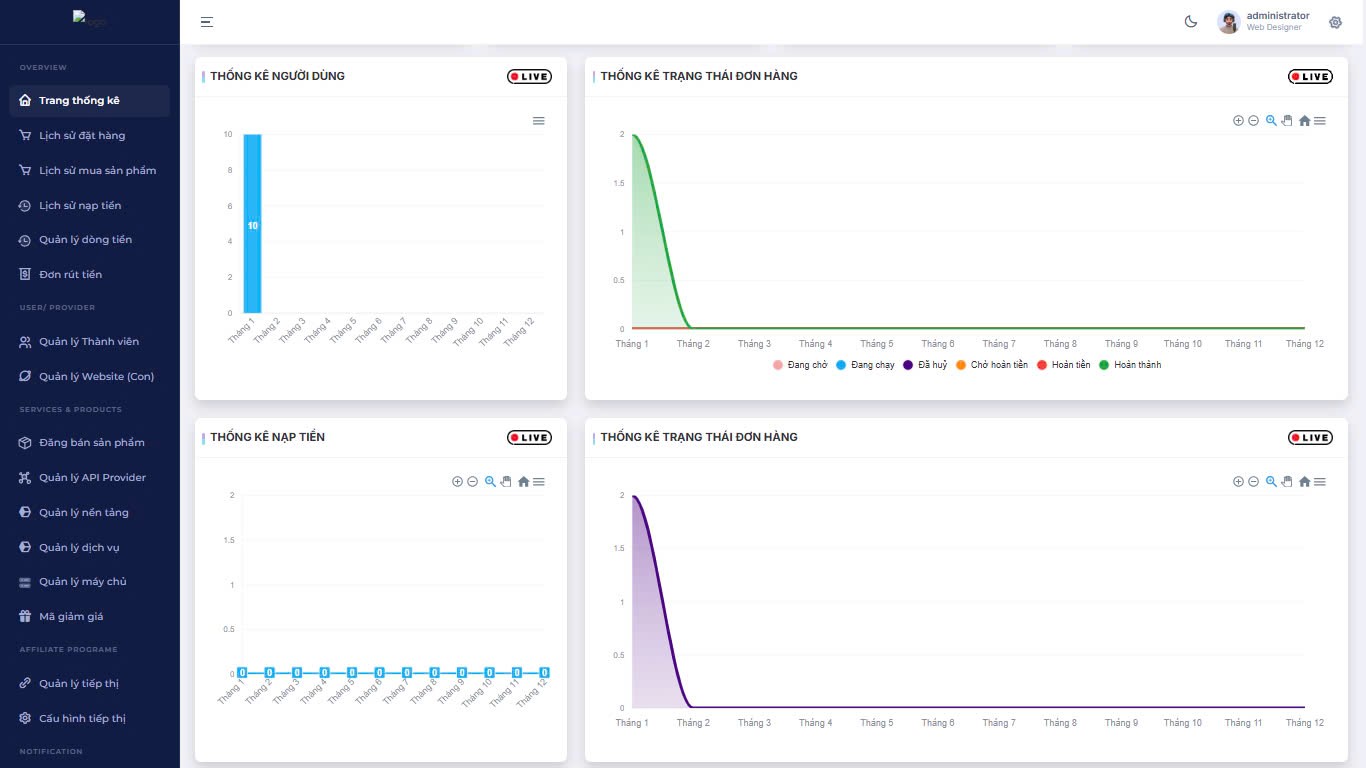Screen dimensions: 1366x768
Task: Go to Đăng bán sản phẩm
Action: [x=90, y=443]
